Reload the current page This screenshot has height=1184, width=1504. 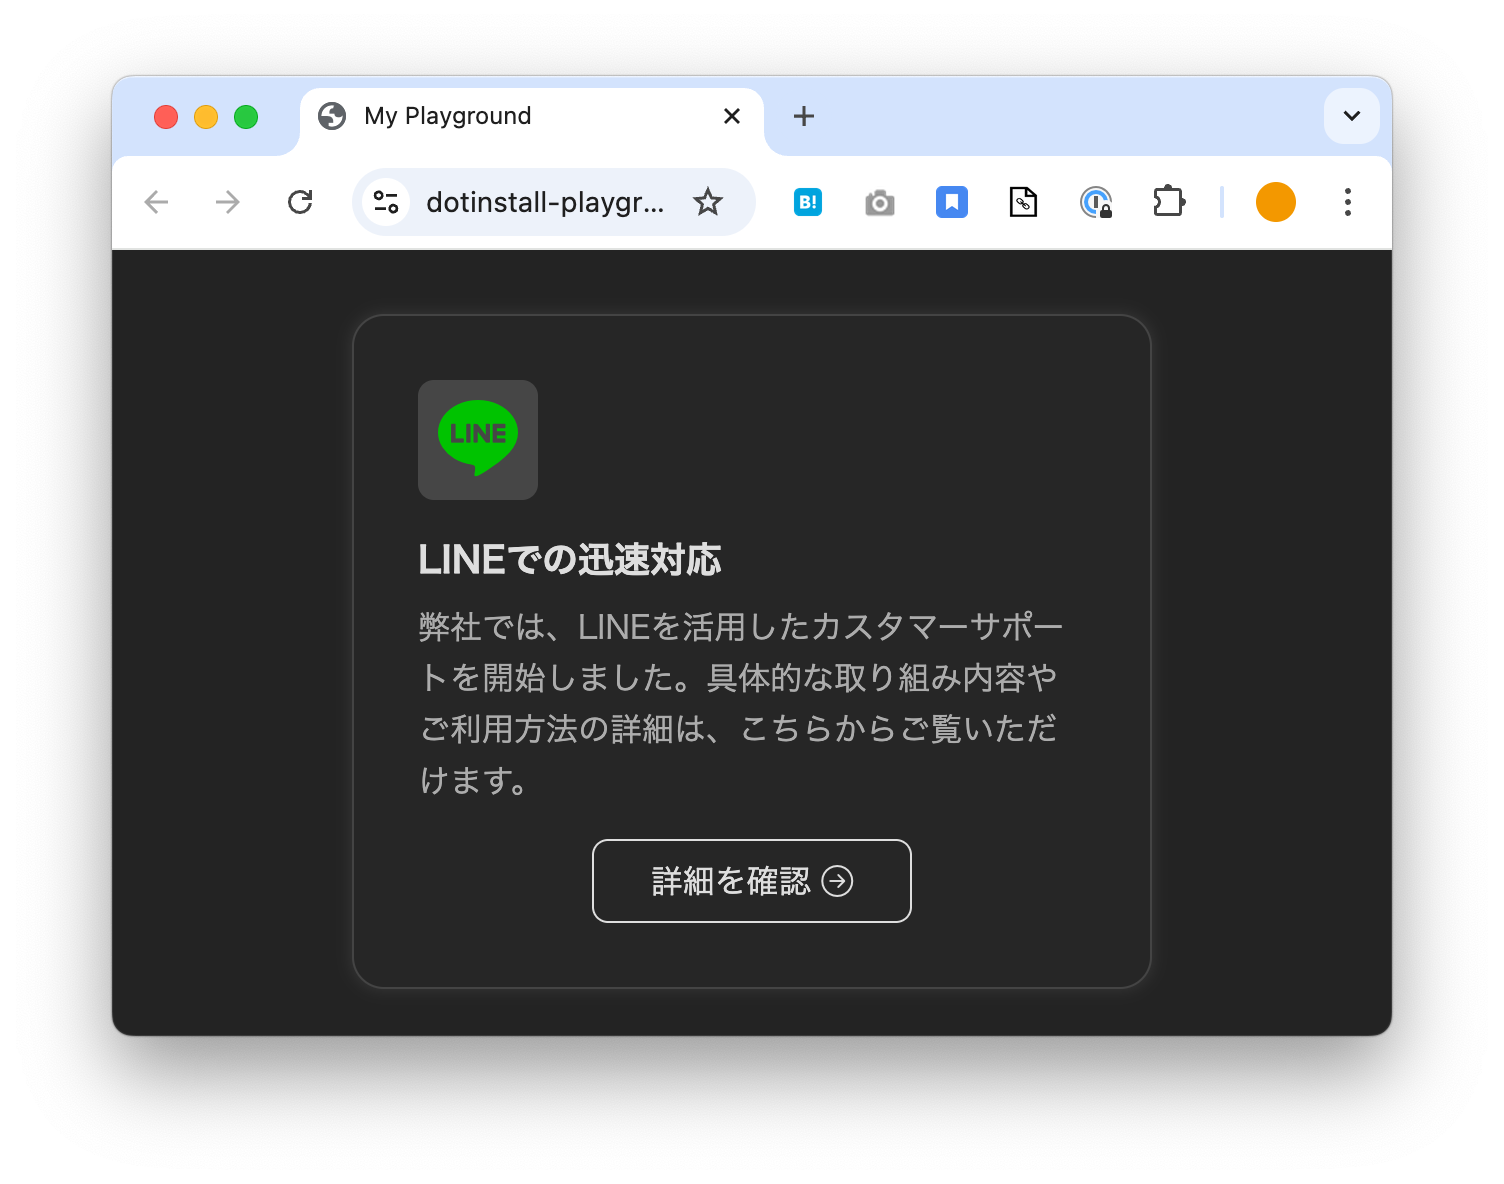(x=300, y=202)
